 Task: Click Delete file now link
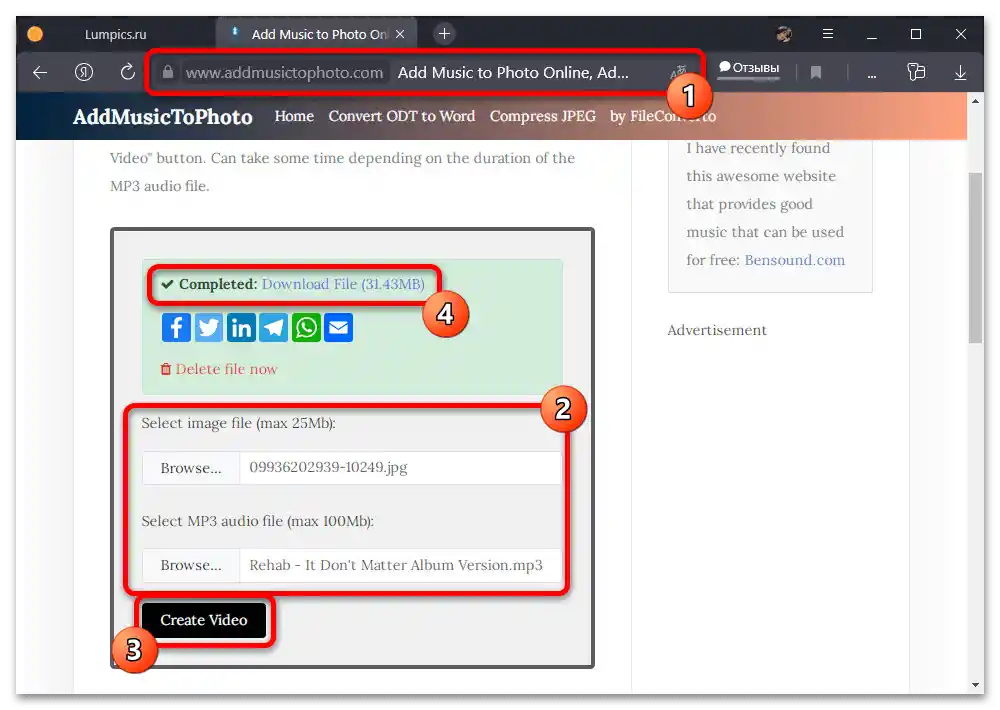[219, 369]
